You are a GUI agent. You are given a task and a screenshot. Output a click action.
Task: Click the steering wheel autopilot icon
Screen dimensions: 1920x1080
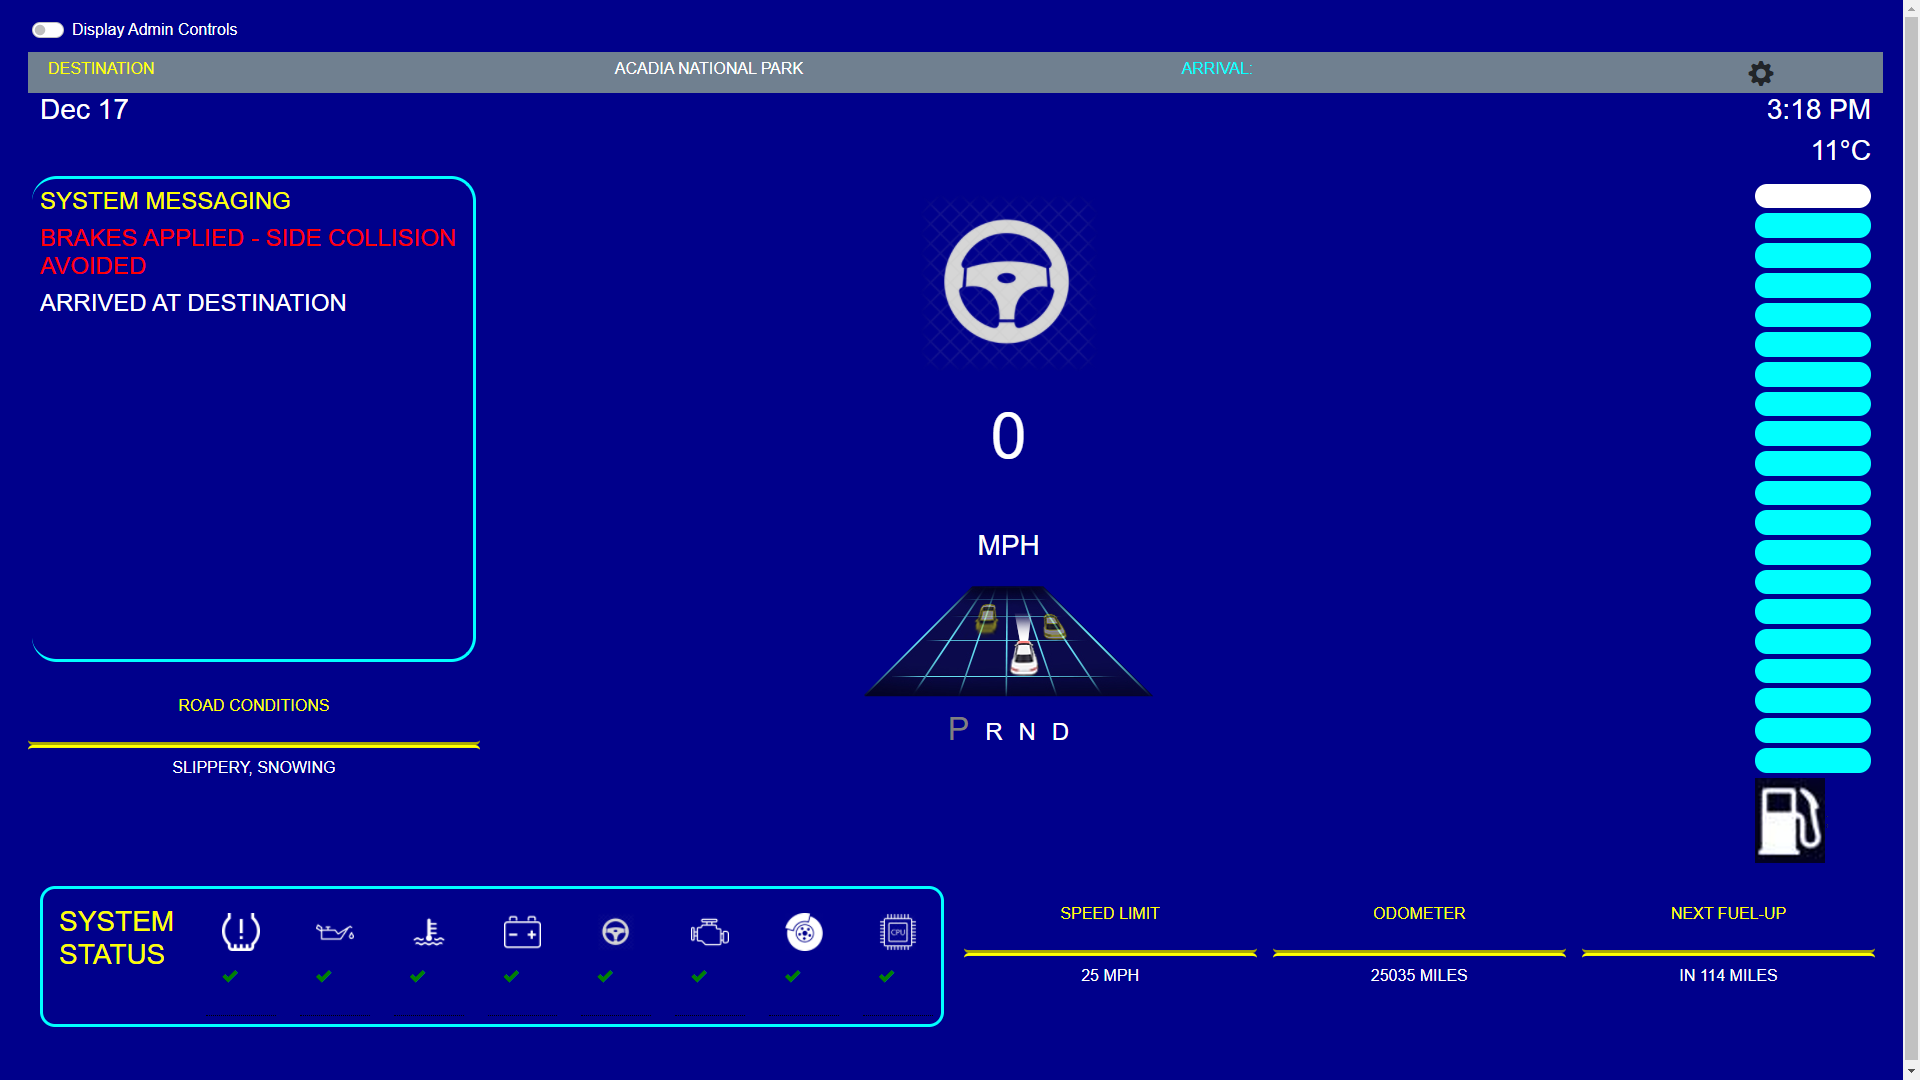coord(1007,282)
